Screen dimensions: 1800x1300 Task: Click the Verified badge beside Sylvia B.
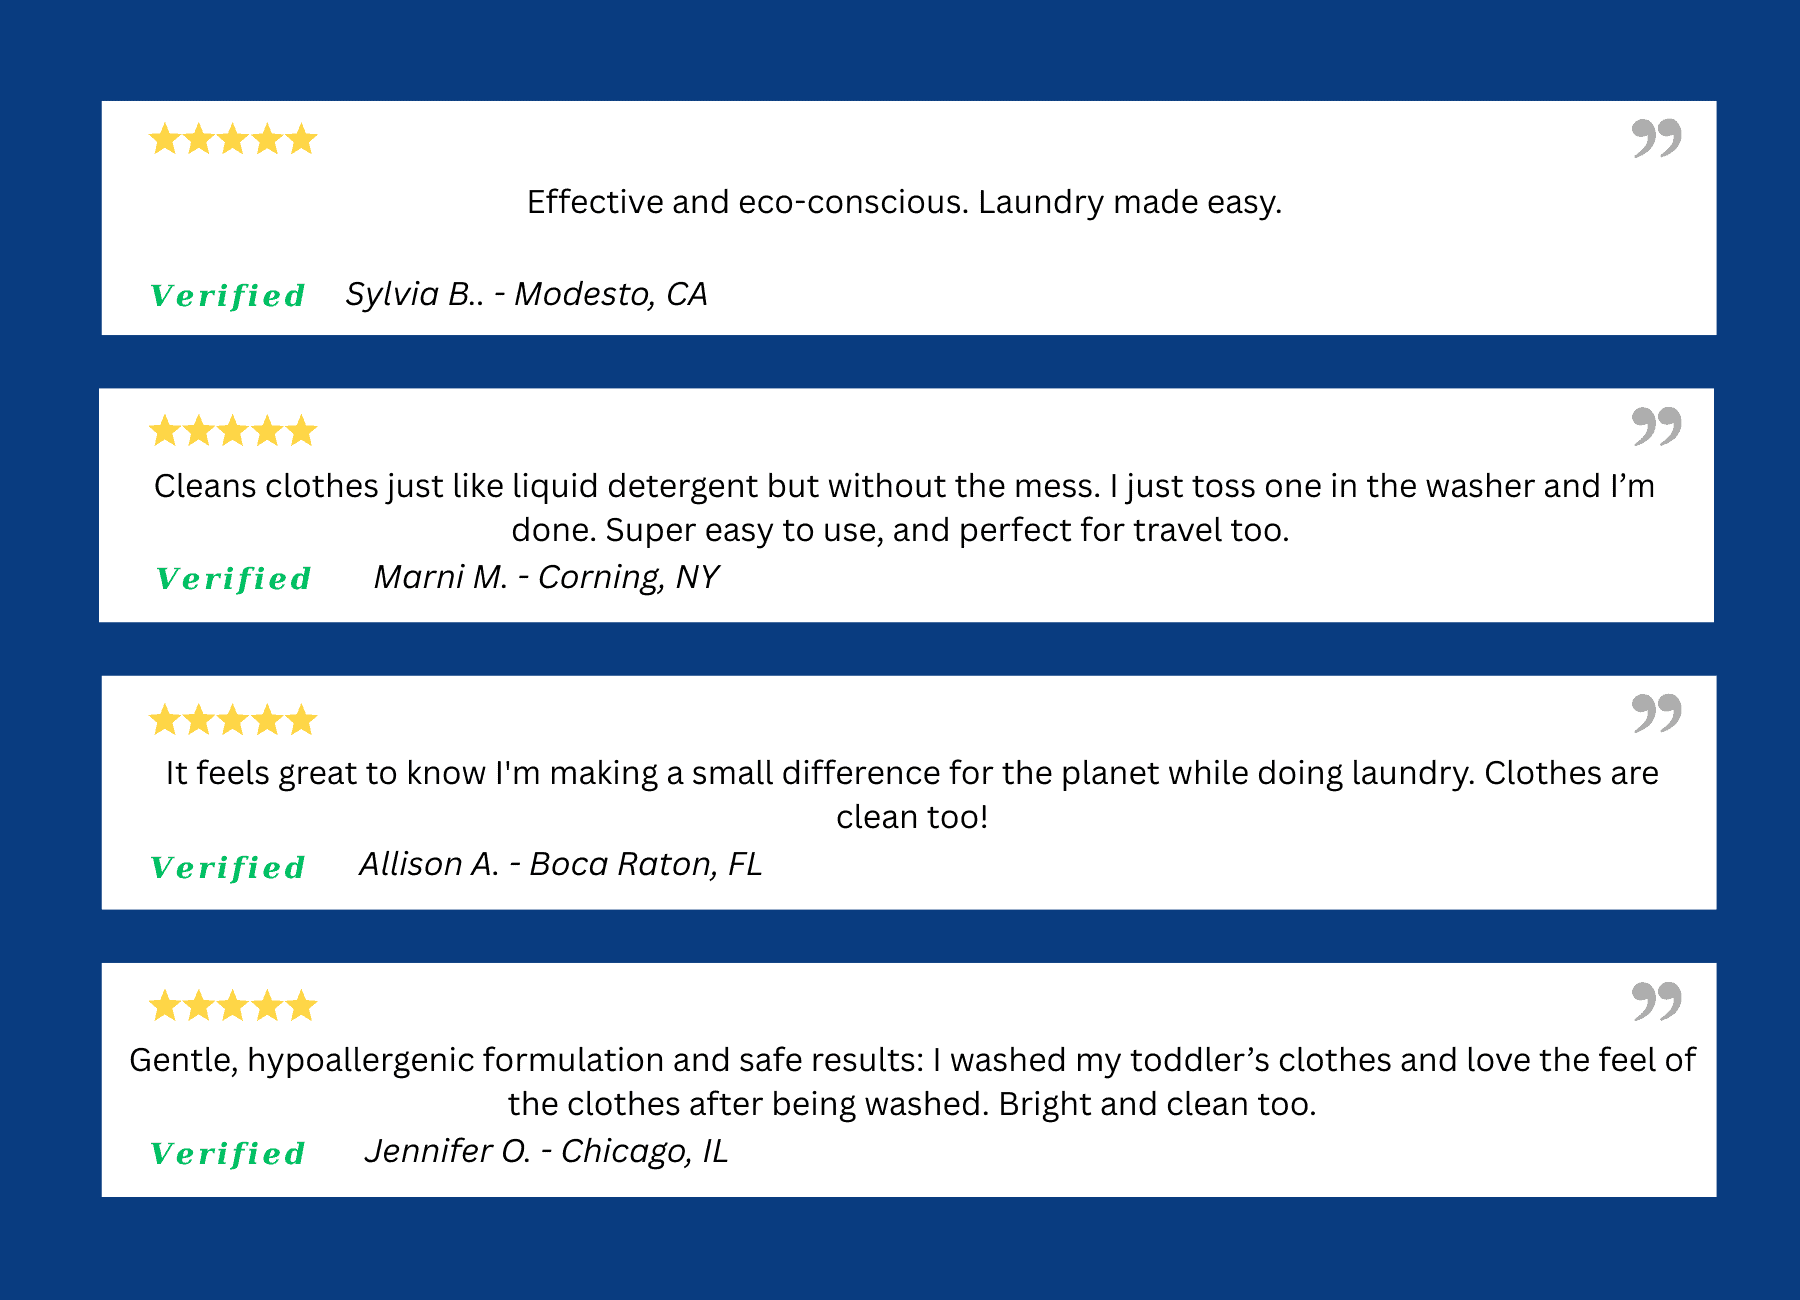228,296
